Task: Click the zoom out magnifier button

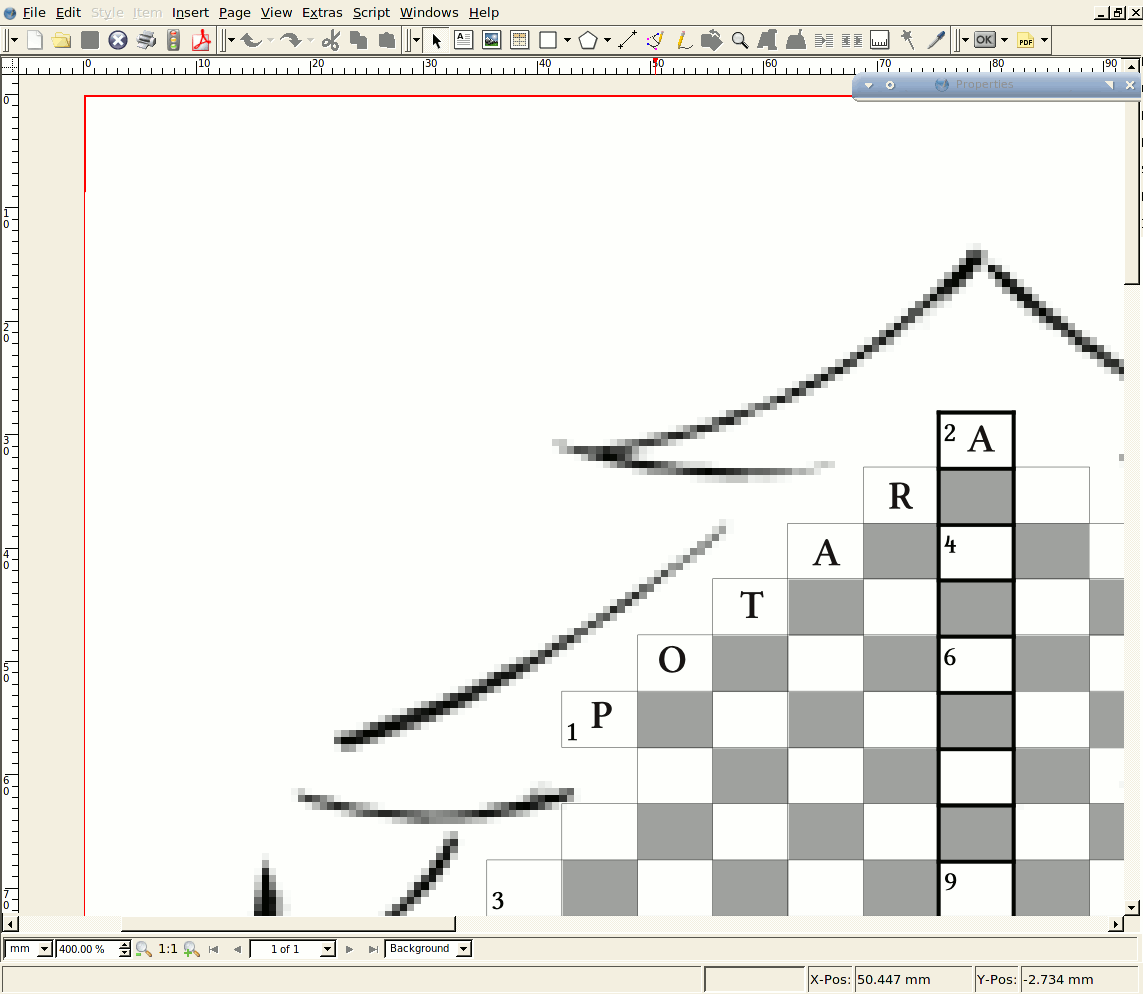Action: (x=143, y=949)
